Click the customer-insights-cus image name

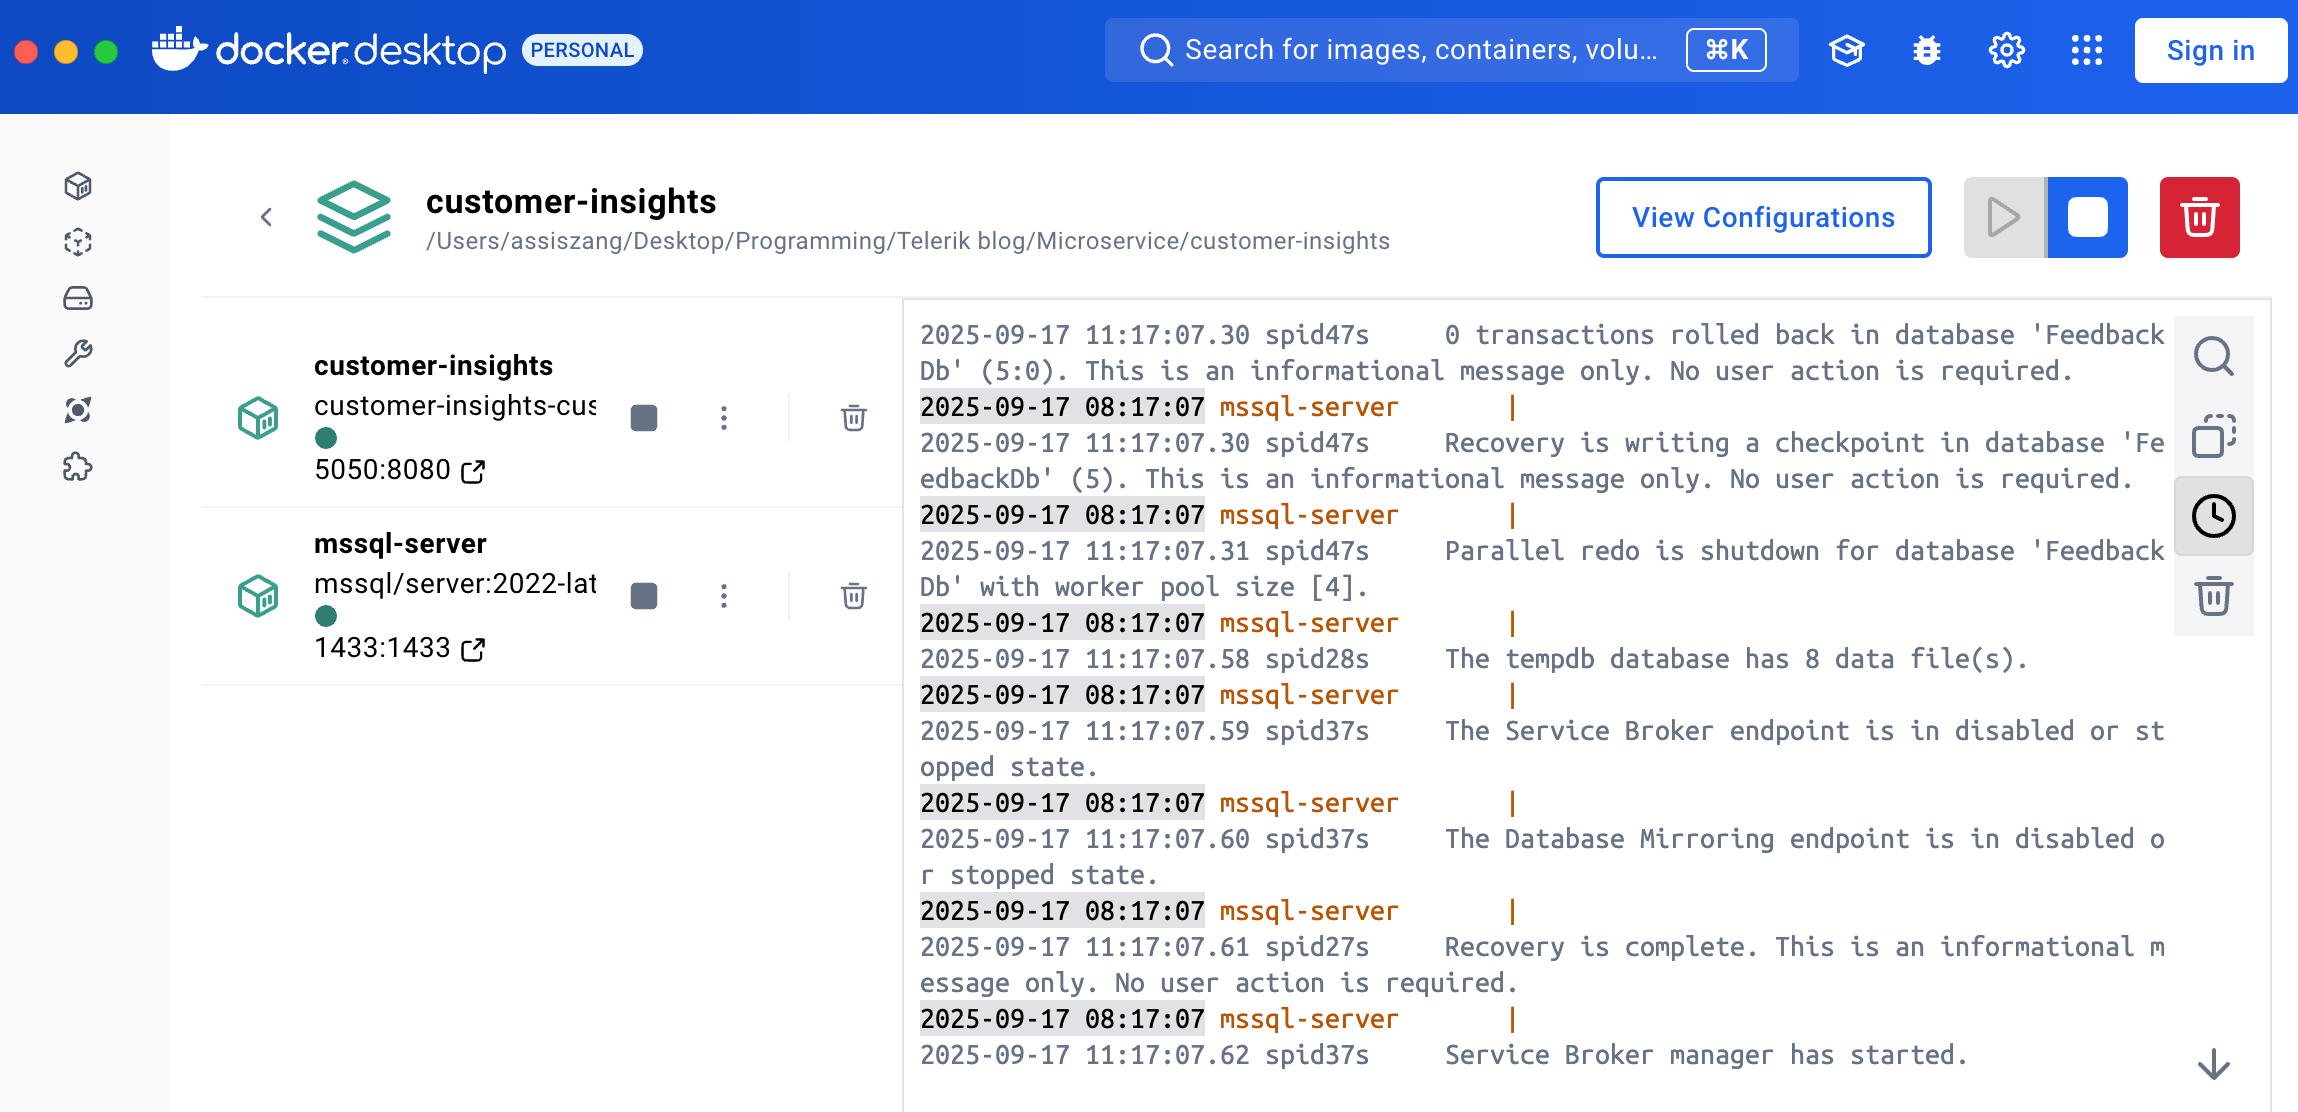[x=455, y=406]
